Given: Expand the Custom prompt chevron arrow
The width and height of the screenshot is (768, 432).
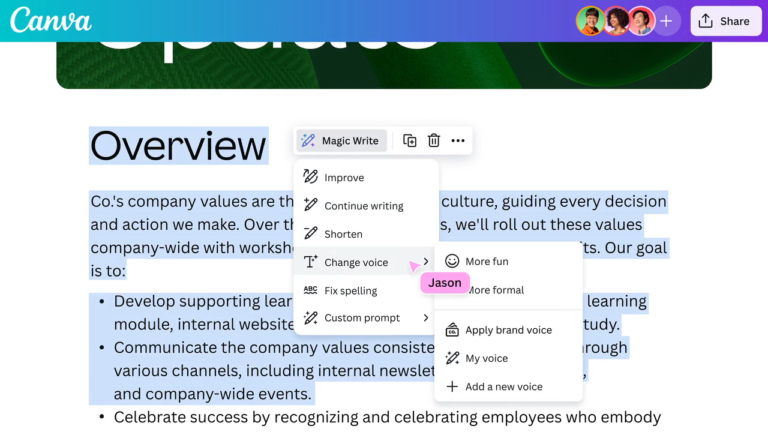Looking at the screenshot, I should coord(426,318).
